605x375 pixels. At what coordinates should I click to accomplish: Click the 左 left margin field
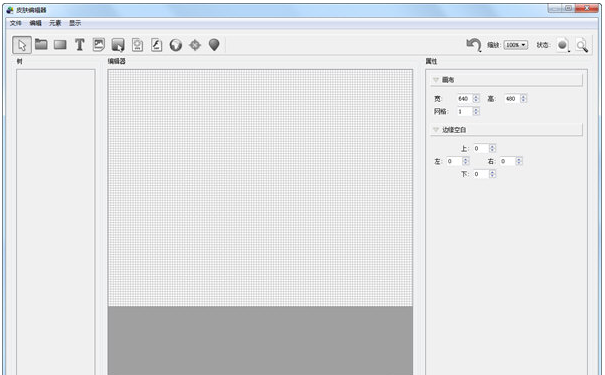click(x=454, y=161)
